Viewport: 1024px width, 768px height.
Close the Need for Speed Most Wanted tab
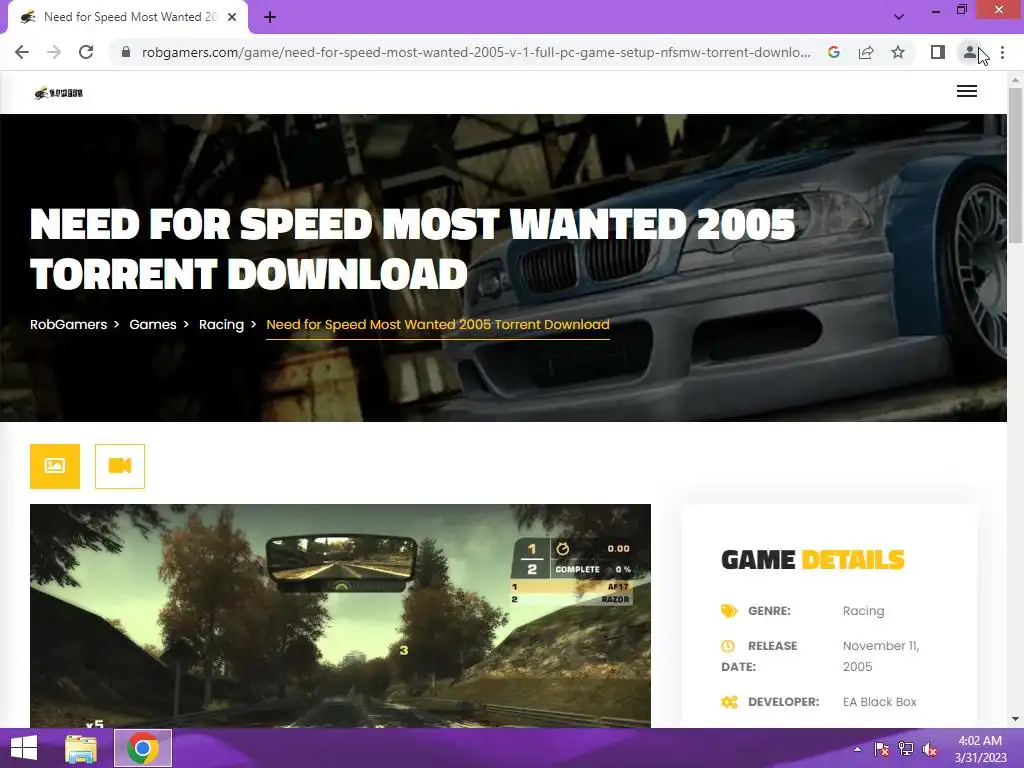(x=232, y=18)
